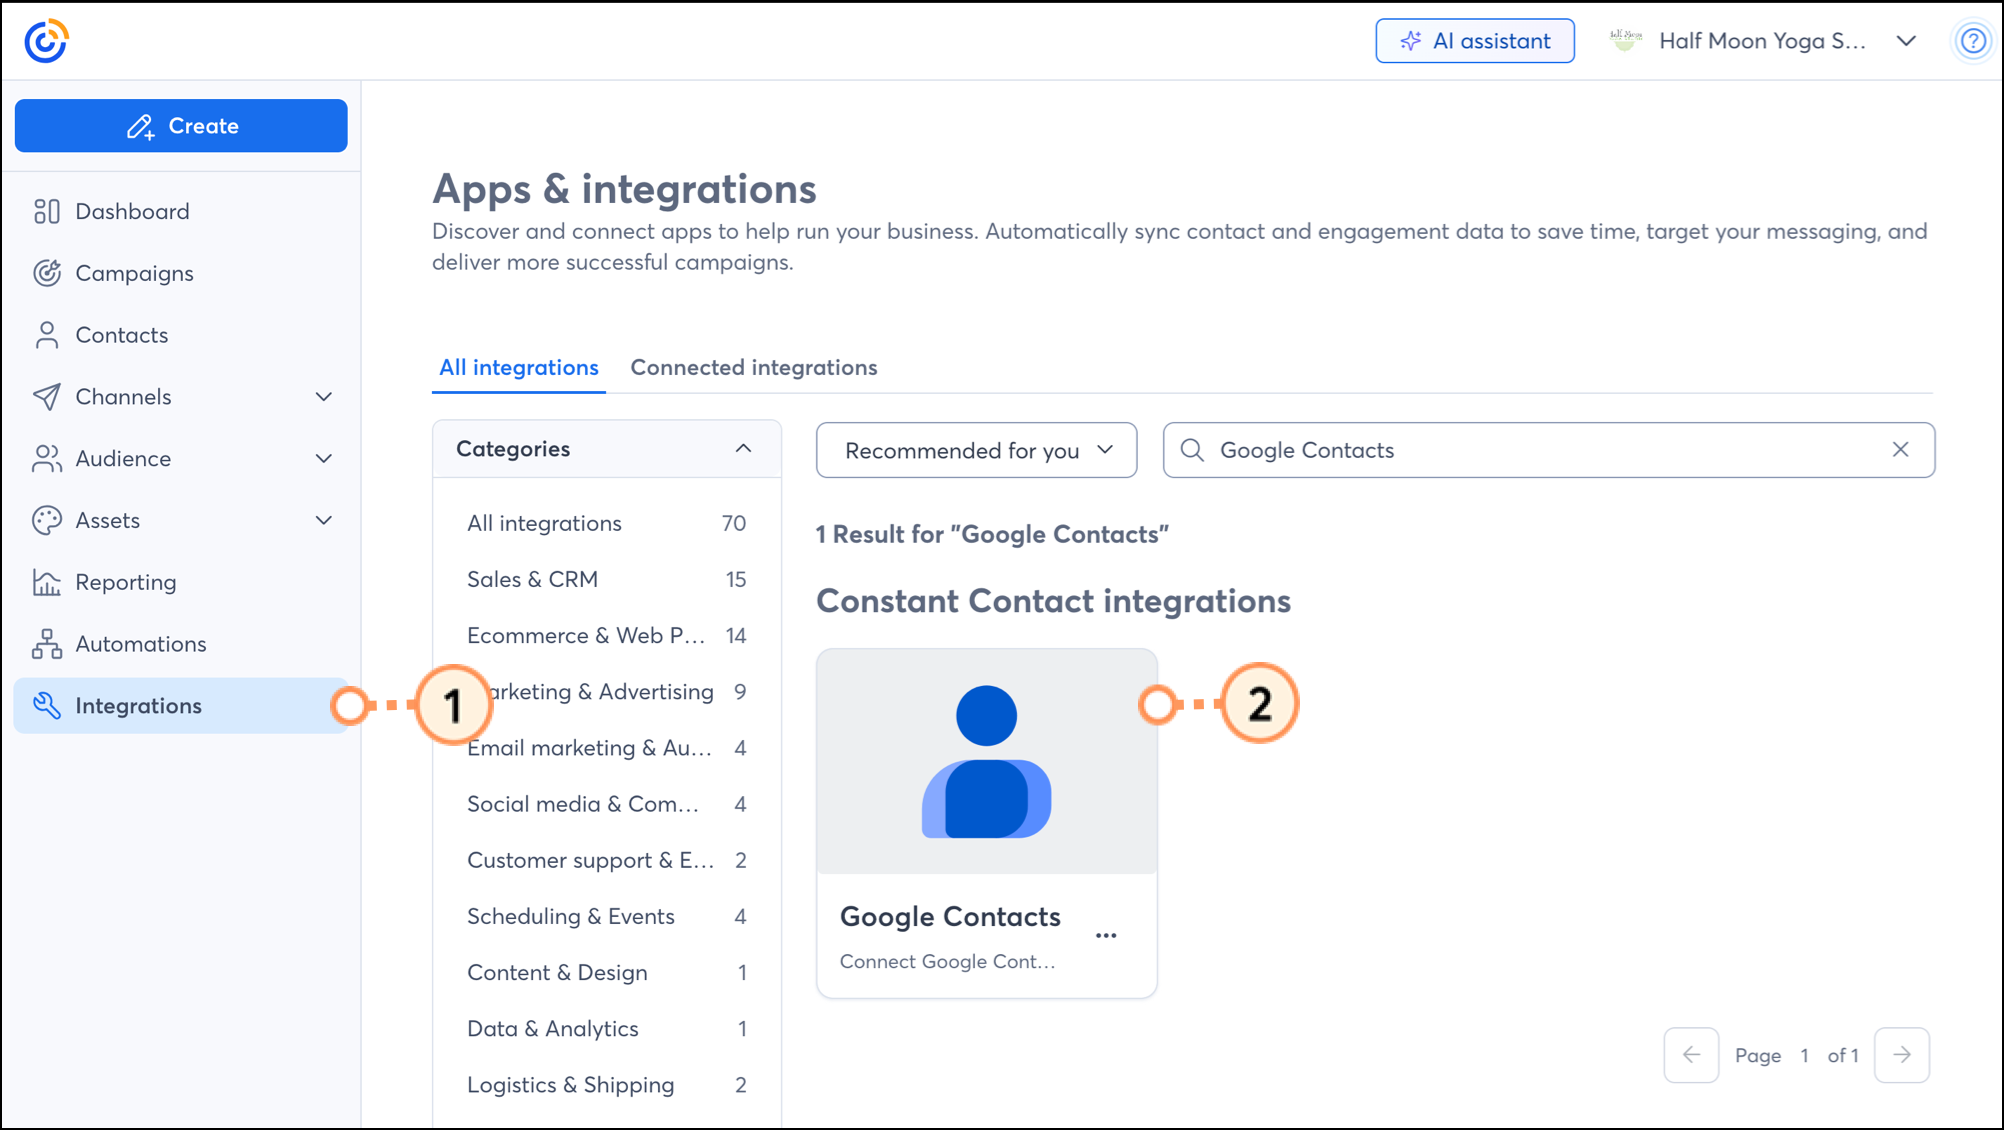
Task: Go to Contacts in sidebar
Action: coord(121,335)
